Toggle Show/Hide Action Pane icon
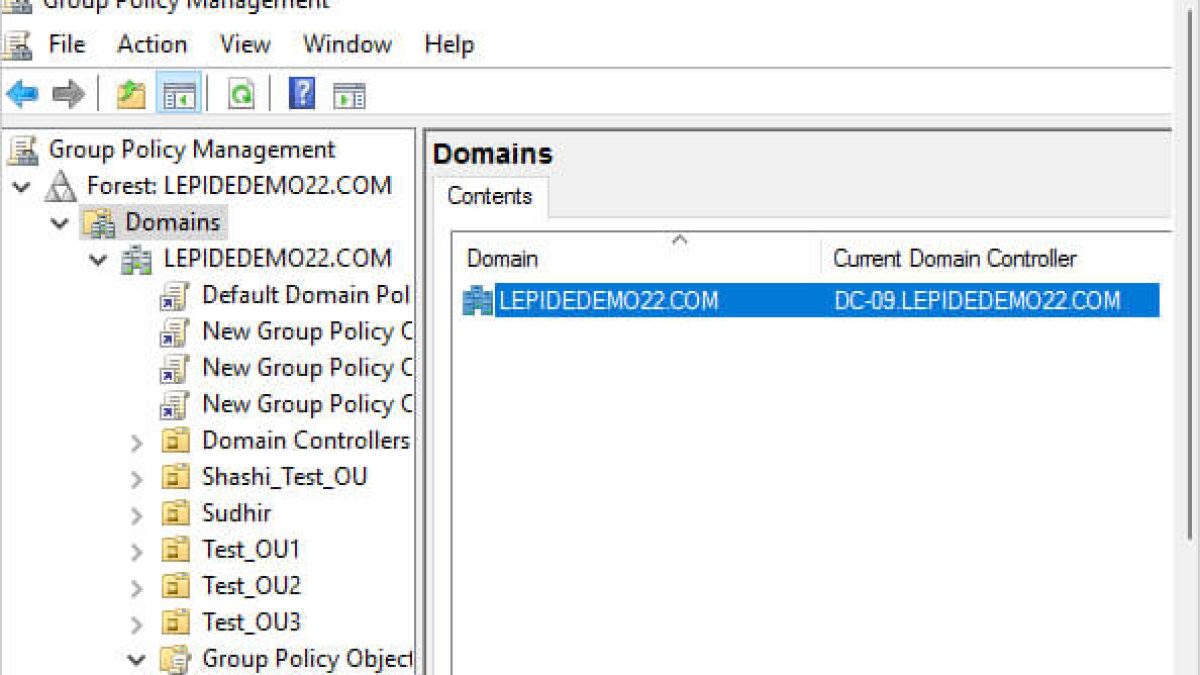Screen dimensions: 1200x675 [x=349, y=95]
